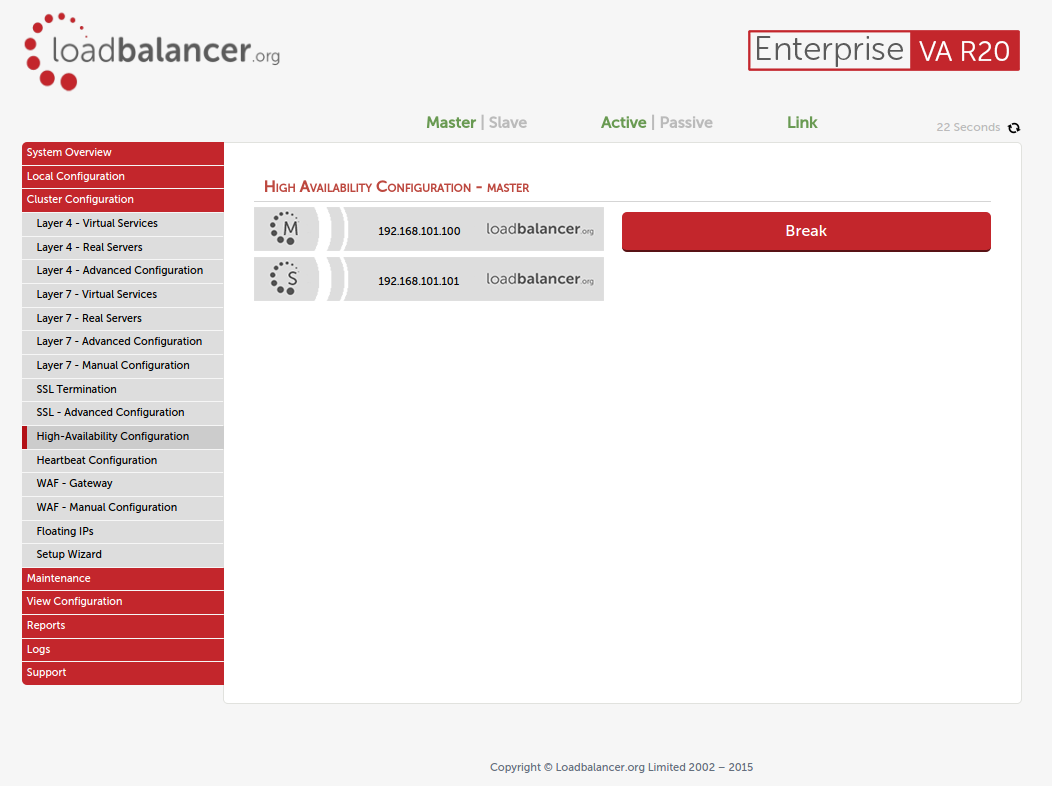1052x786 pixels.
Task: Open Heartbeat Configuration page
Action: 123,461
